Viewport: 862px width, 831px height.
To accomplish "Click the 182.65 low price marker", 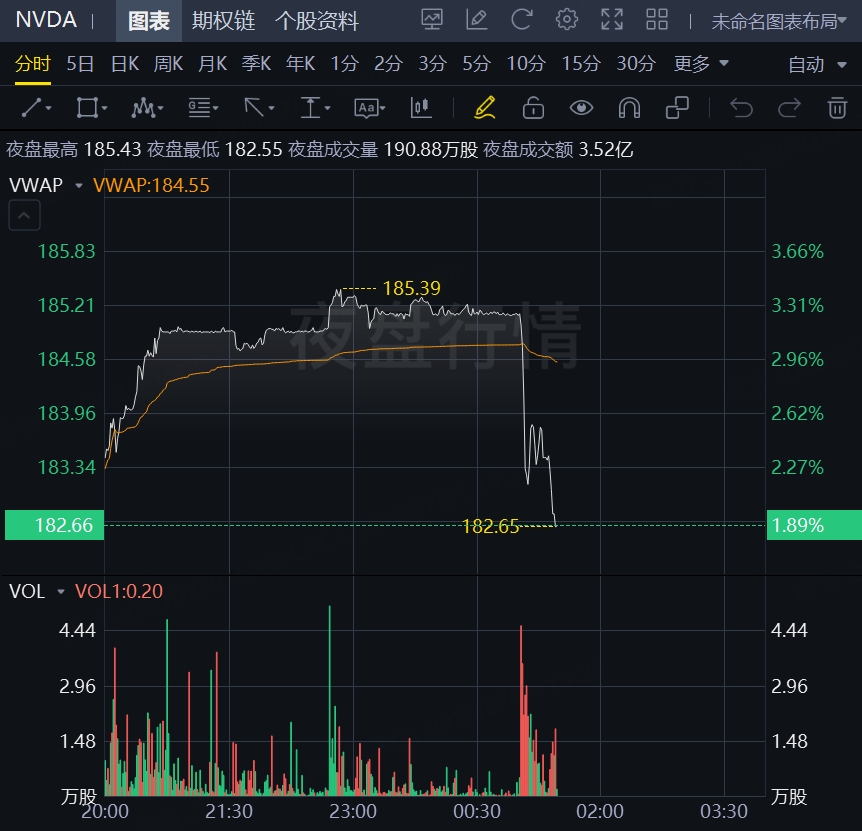I will pos(490,527).
